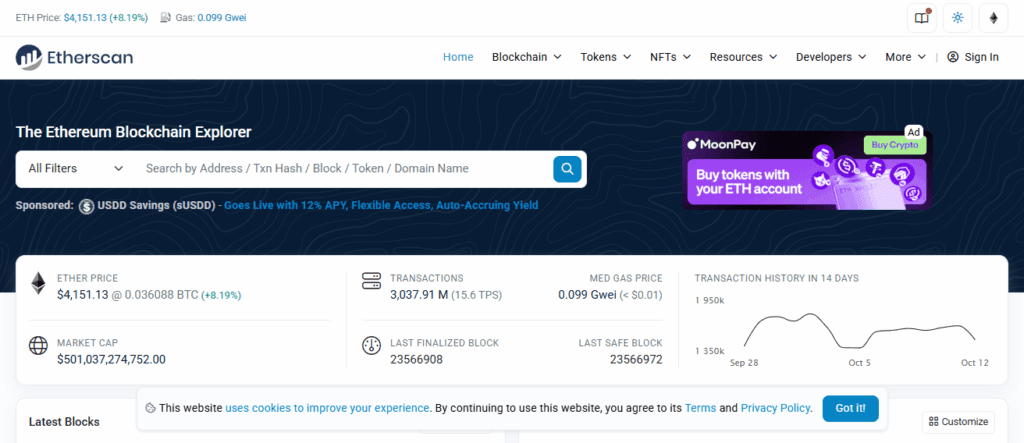Select the Home navigation tab
Viewport: 1024px width, 443px height.
458,57
